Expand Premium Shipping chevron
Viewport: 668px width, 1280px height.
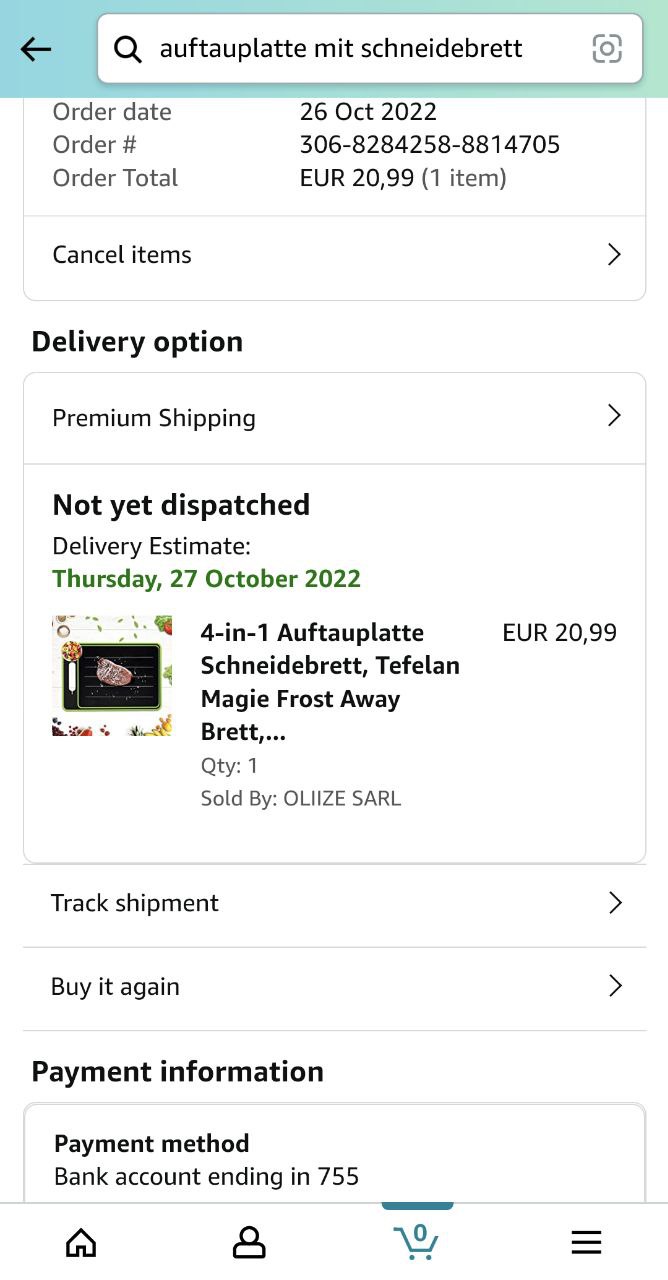(x=614, y=416)
